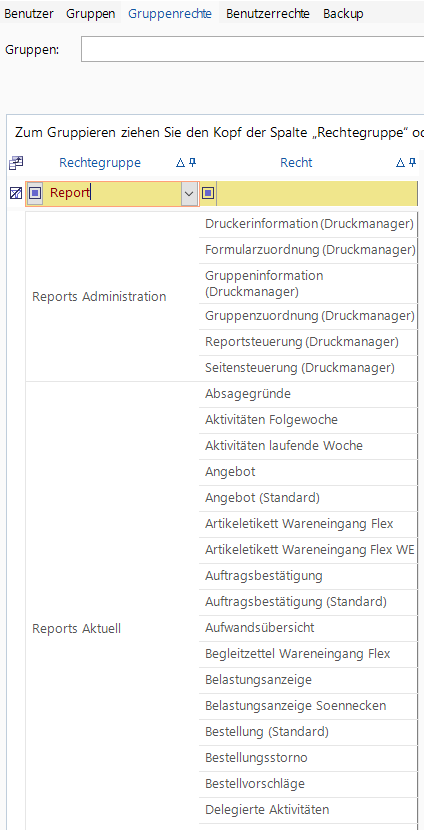Open the Rechtegruppe filter condition operator icon
Image resolution: width=424 pixels, height=830 pixels.
tap(35, 193)
